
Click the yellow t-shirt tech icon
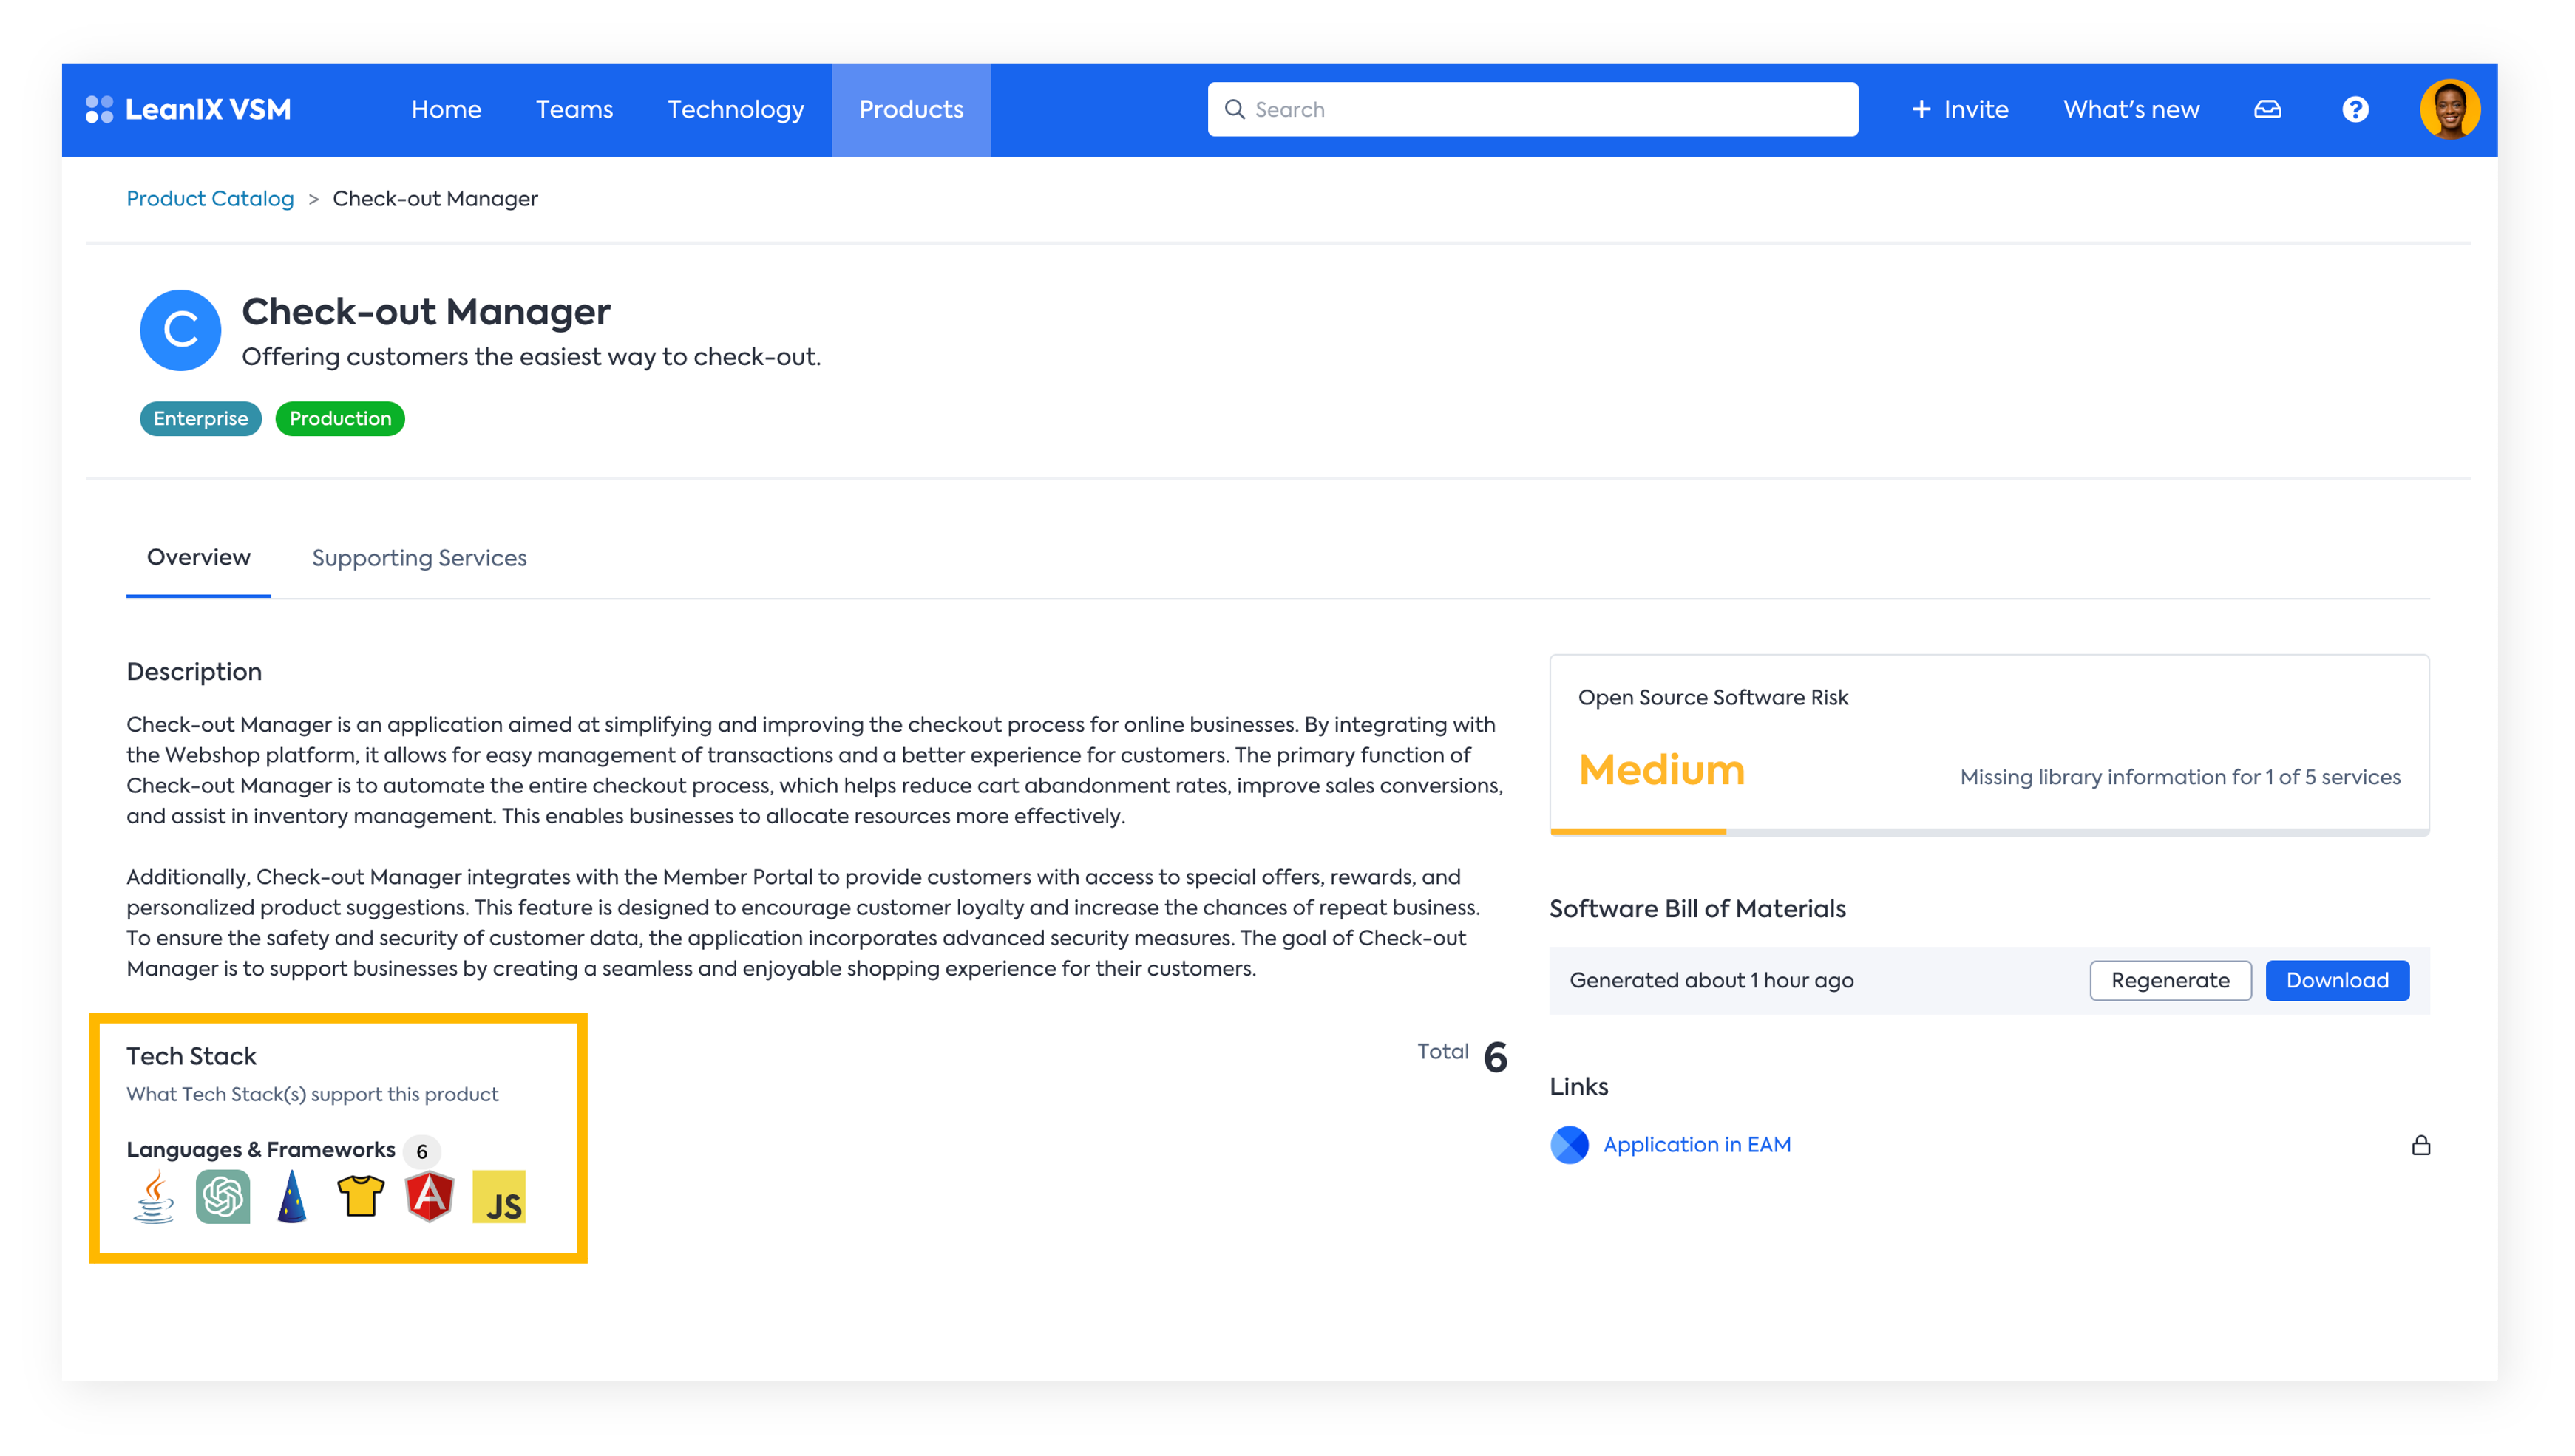click(x=361, y=1195)
